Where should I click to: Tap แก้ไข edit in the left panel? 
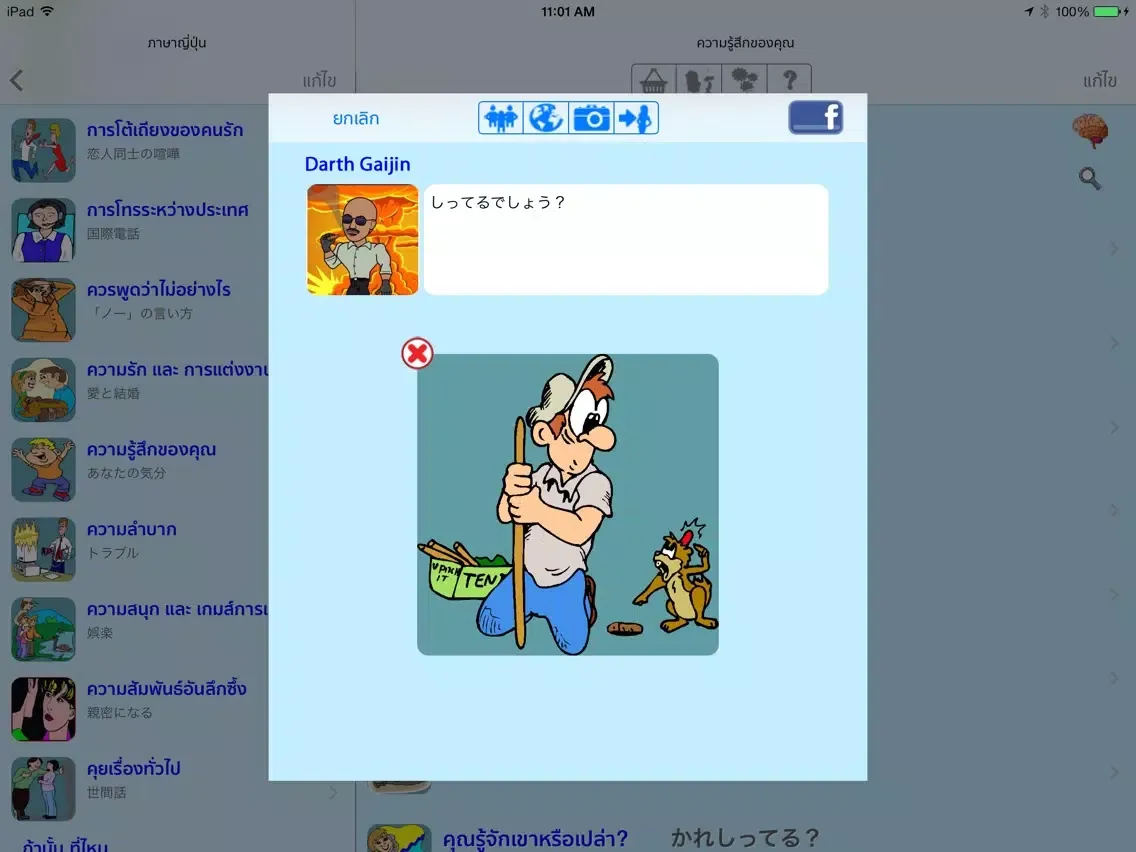click(319, 80)
